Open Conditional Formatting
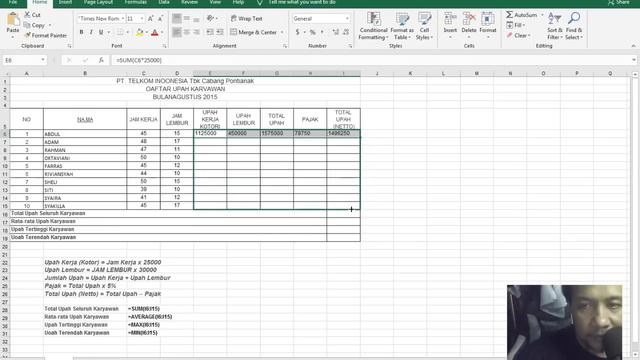The width and height of the screenshot is (640, 360). 373,26
